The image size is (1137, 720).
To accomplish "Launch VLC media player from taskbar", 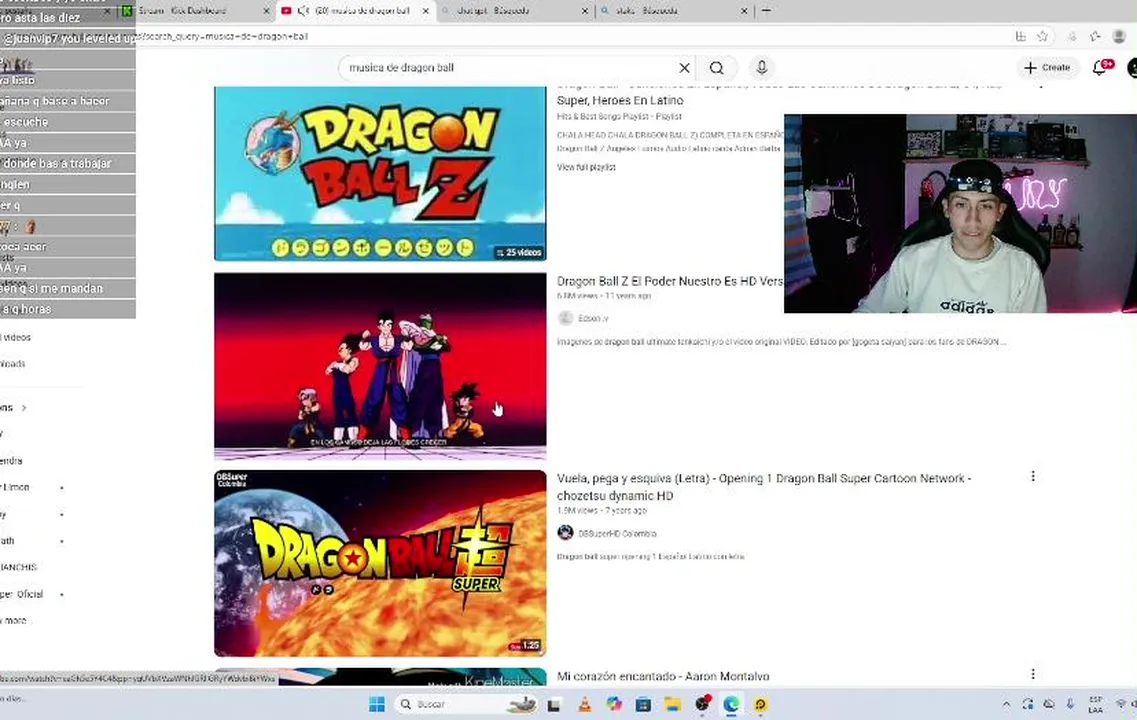I will pyautogui.click(x=584, y=704).
